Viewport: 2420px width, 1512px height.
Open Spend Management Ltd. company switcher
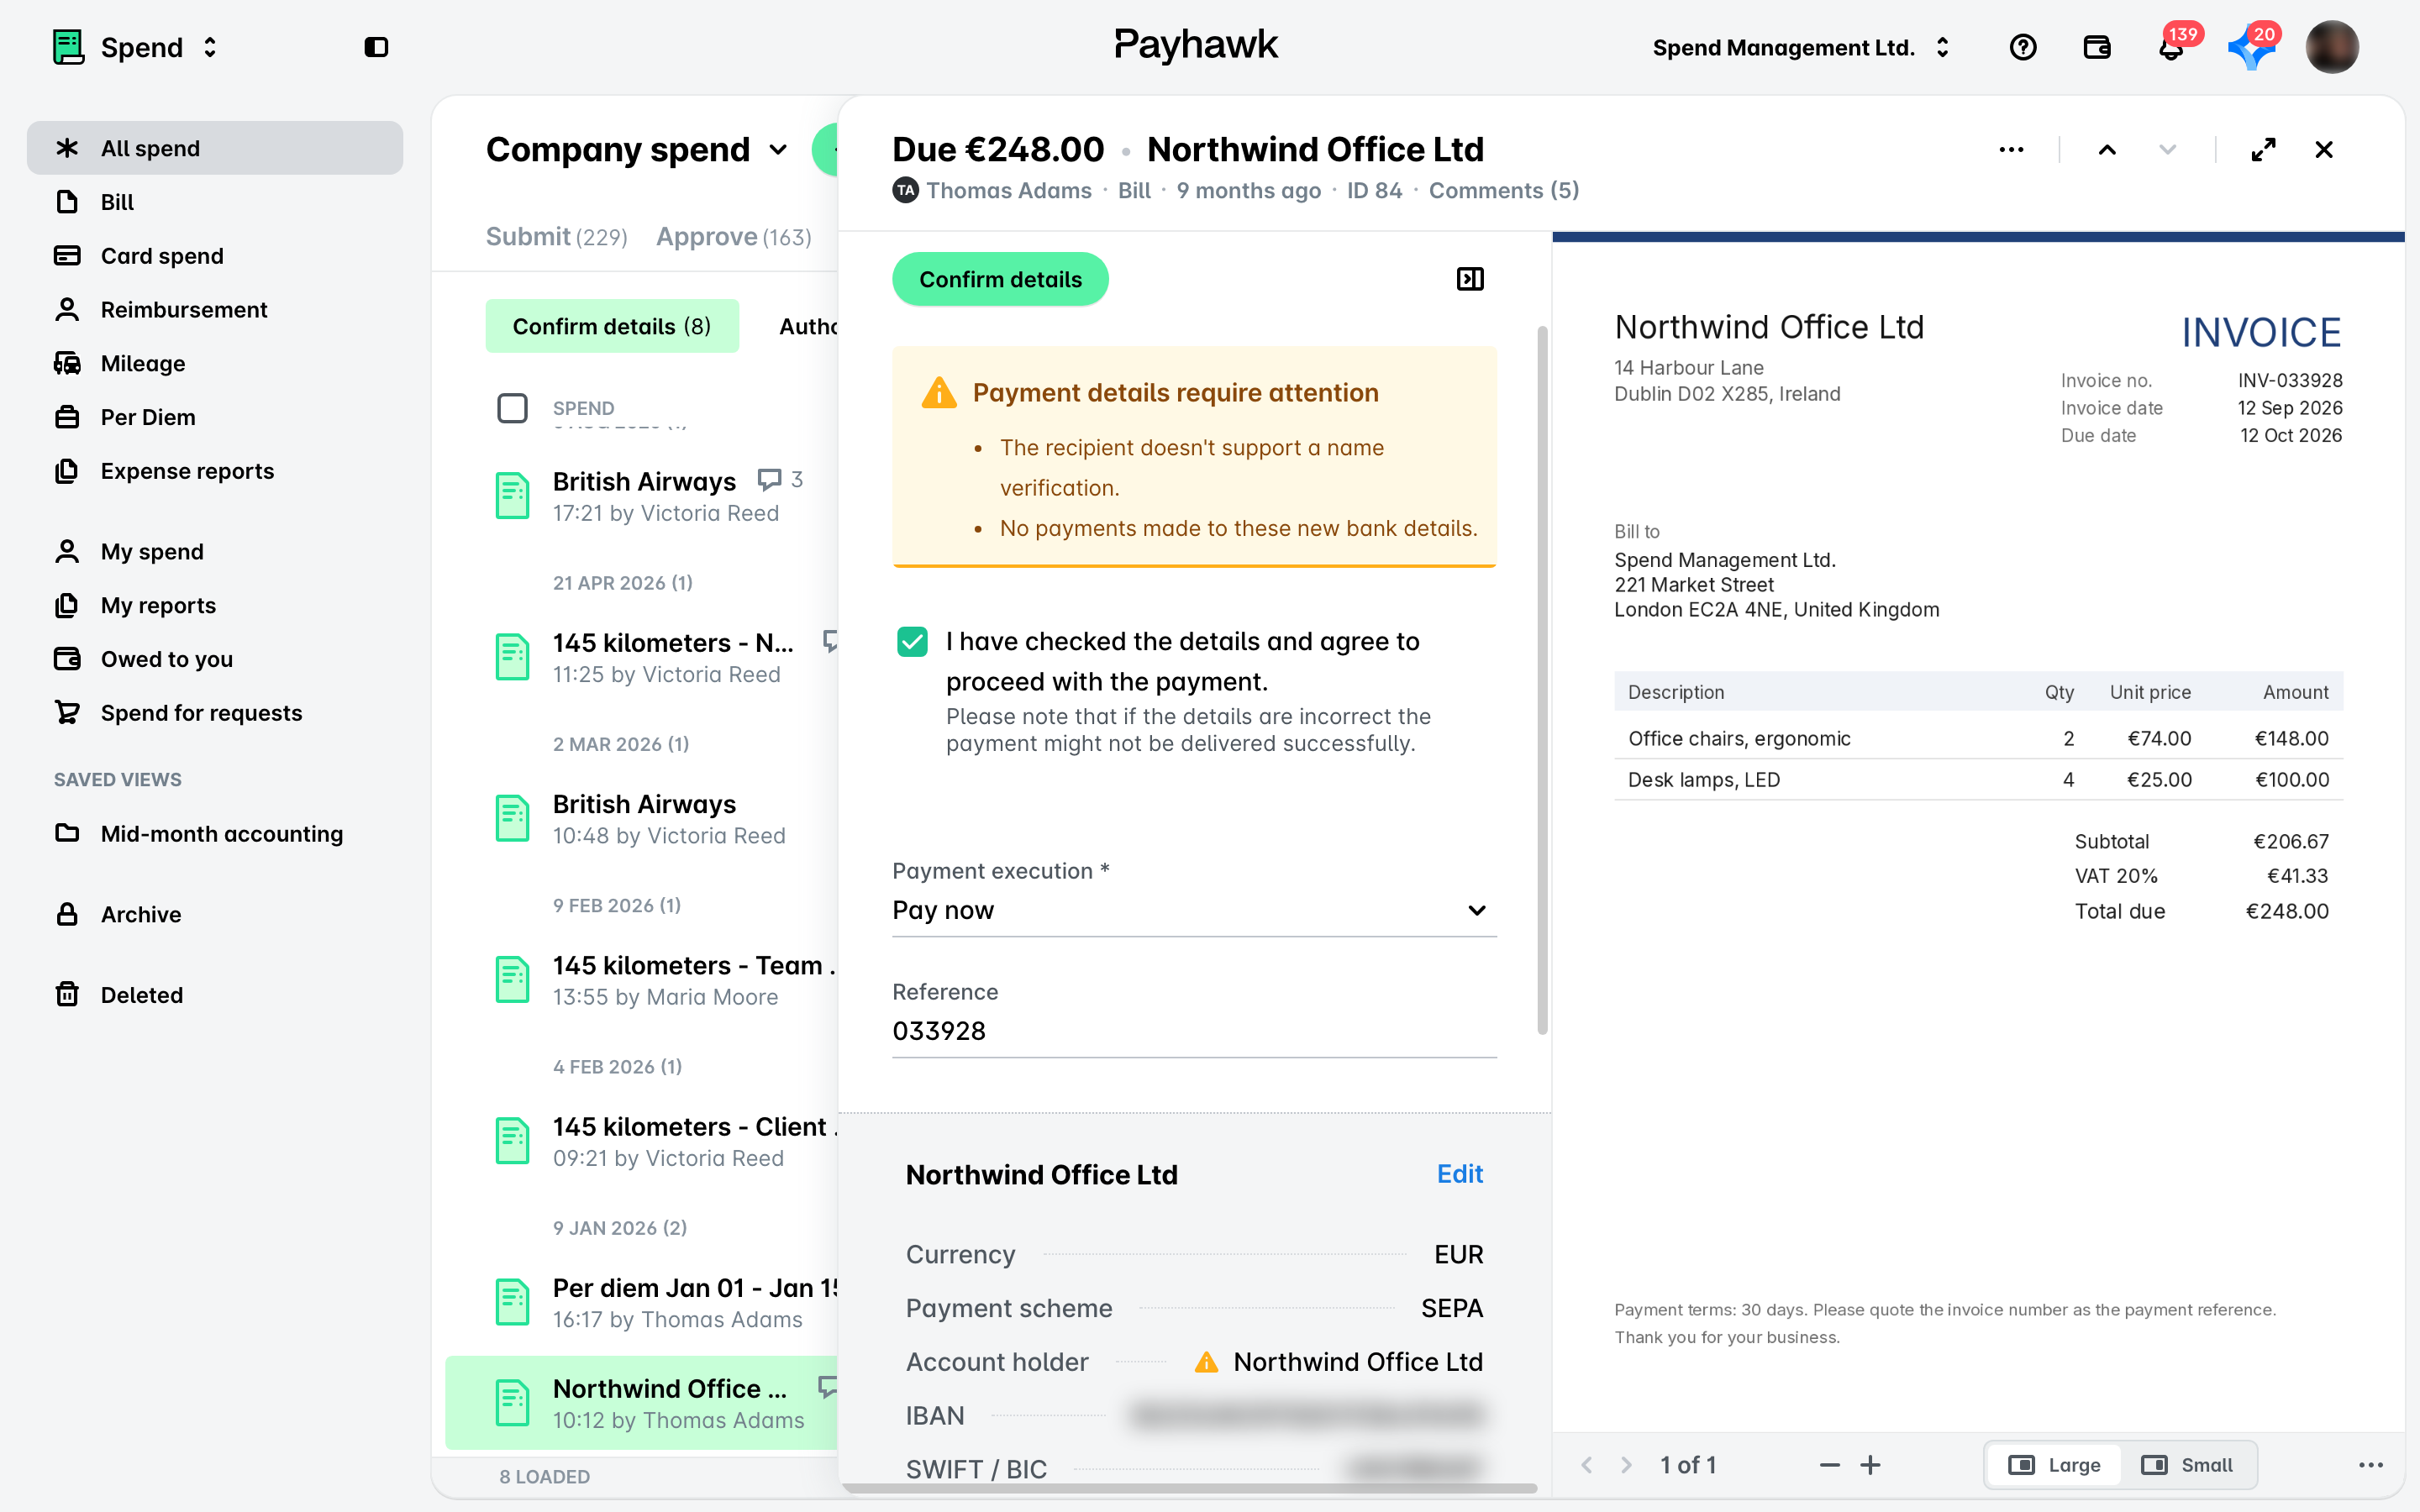1801,47
